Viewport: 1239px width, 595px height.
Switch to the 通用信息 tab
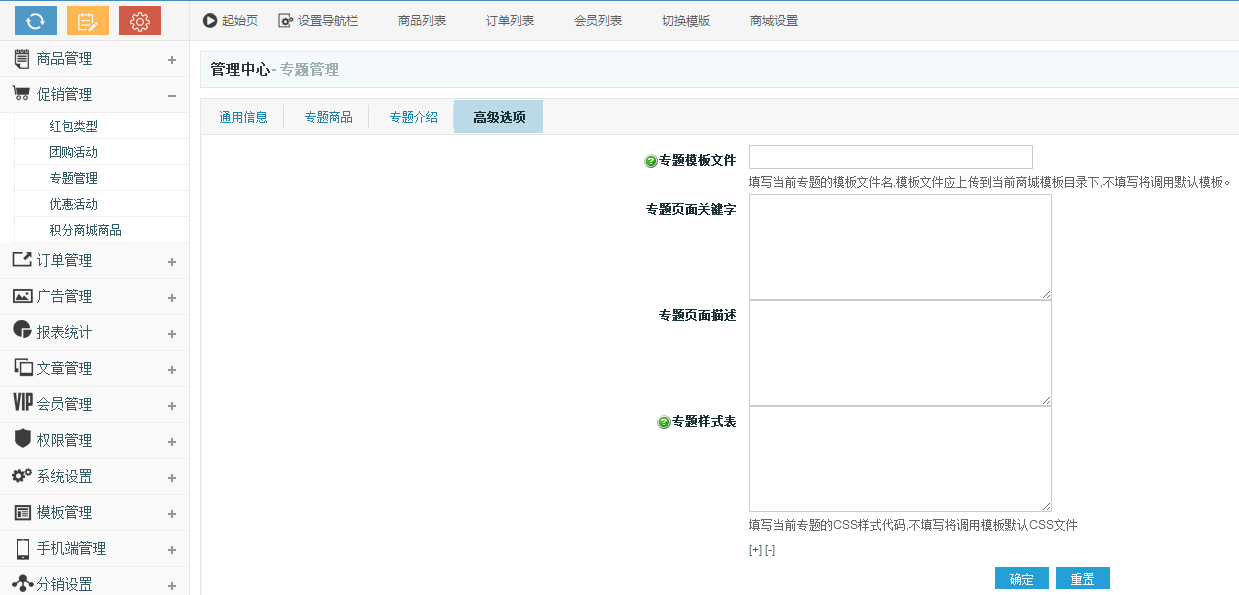coord(244,117)
